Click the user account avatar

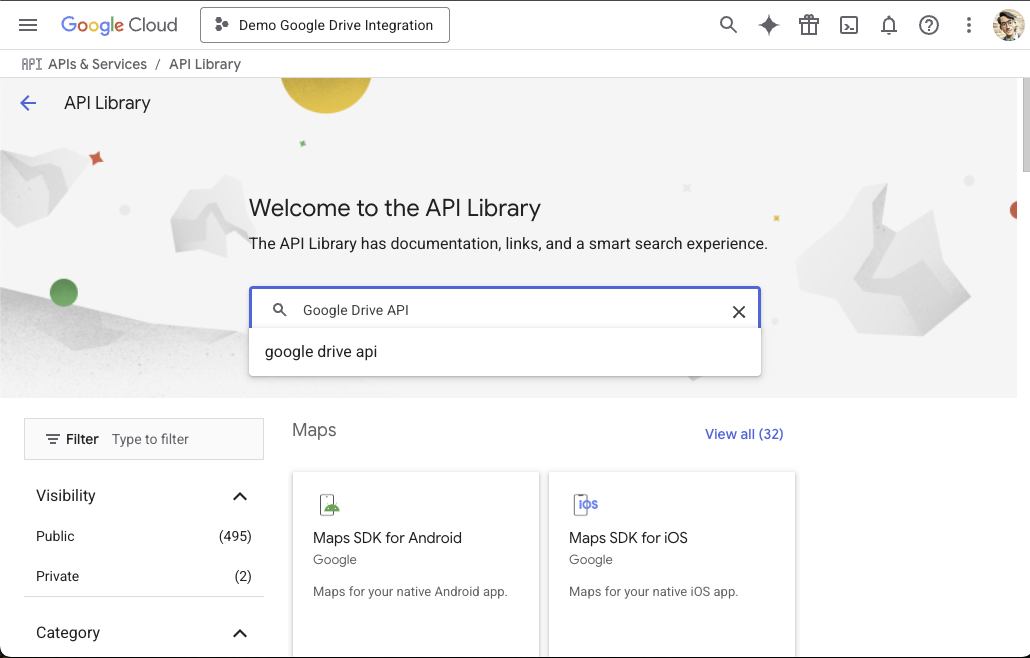coord(1008,25)
